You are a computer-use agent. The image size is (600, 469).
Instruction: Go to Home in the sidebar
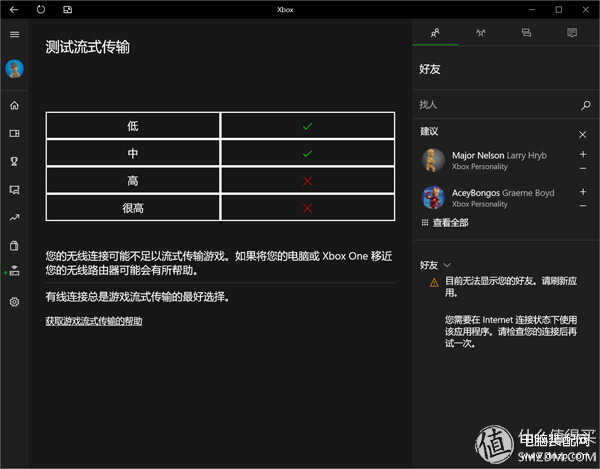pos(15,105)
